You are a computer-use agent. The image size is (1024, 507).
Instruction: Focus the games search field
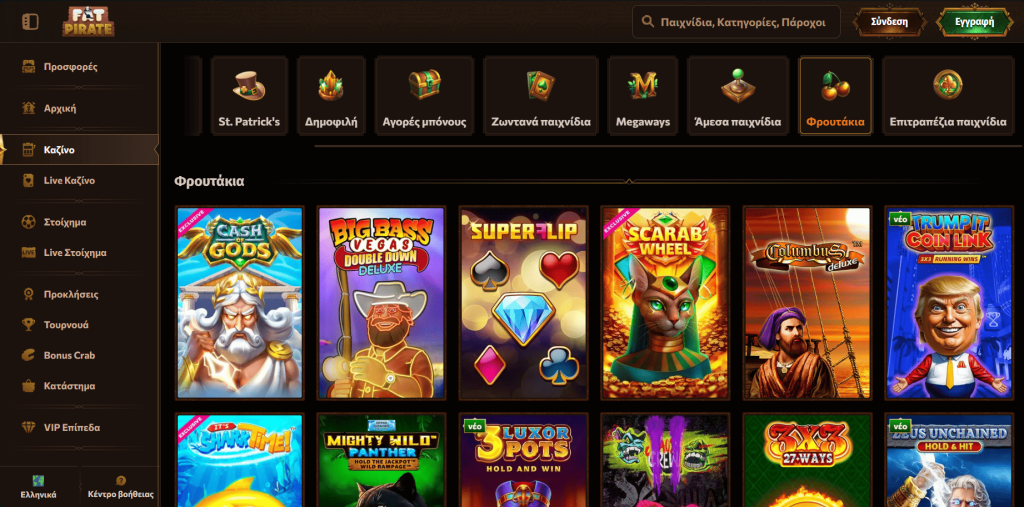tap(736, 22)
